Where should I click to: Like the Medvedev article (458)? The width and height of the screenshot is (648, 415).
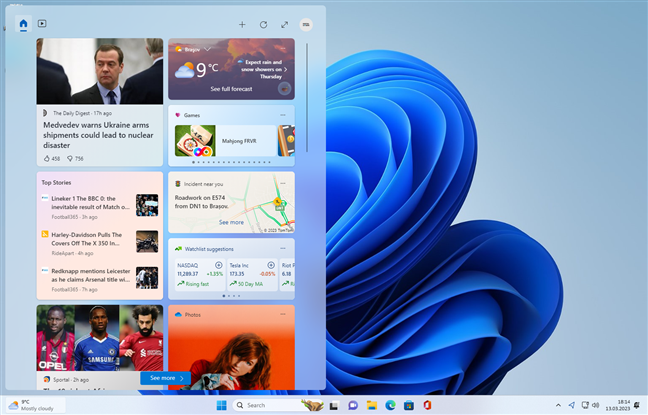[x=52, y=158]
